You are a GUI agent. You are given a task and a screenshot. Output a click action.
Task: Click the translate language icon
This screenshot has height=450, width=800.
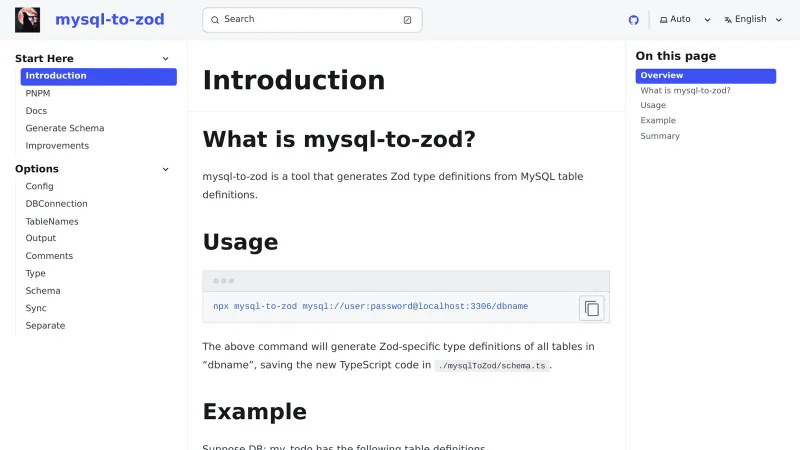click(x=728, y=20)
